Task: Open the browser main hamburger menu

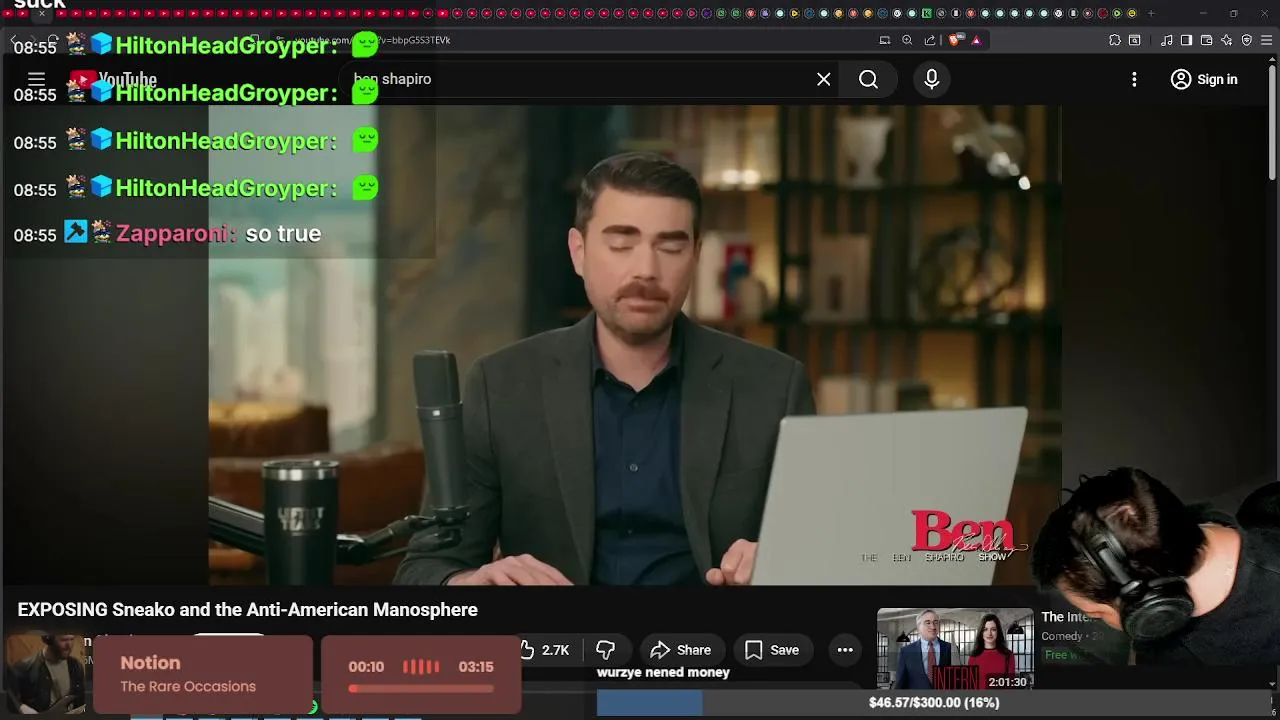Action: (1267, 40)
